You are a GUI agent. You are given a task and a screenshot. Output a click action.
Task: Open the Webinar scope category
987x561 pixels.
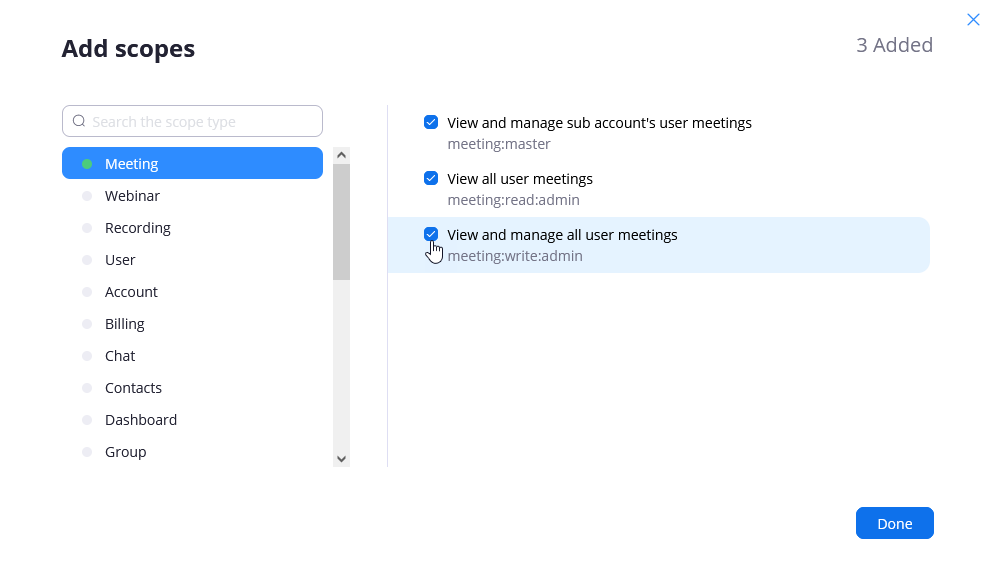click(x=132, y=196)
